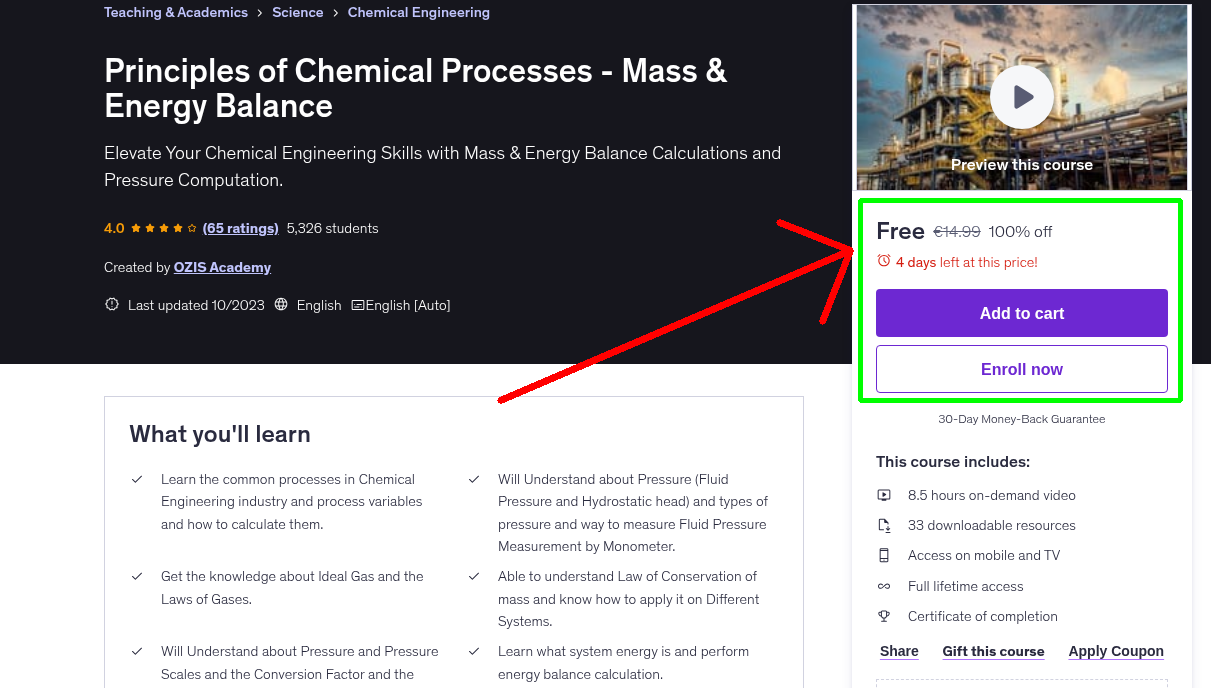Click the Add to cart button
Viewport: 1211px width, 688px height.
[1021, 313]
